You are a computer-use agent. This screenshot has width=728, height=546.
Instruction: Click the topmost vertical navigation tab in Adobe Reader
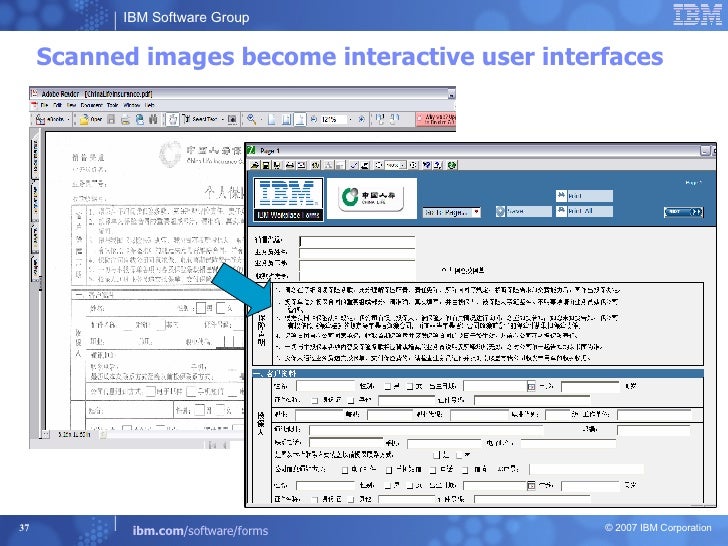coord(34,158)
